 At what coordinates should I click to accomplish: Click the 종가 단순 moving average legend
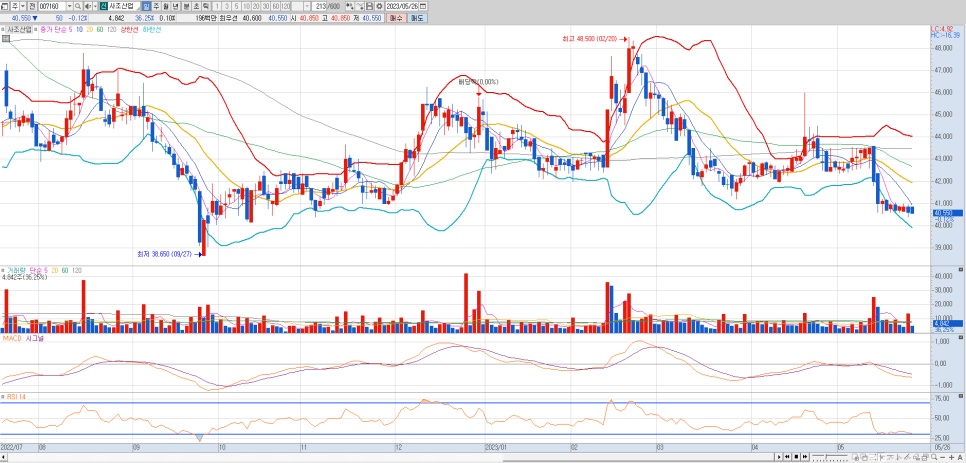point(56,30)
